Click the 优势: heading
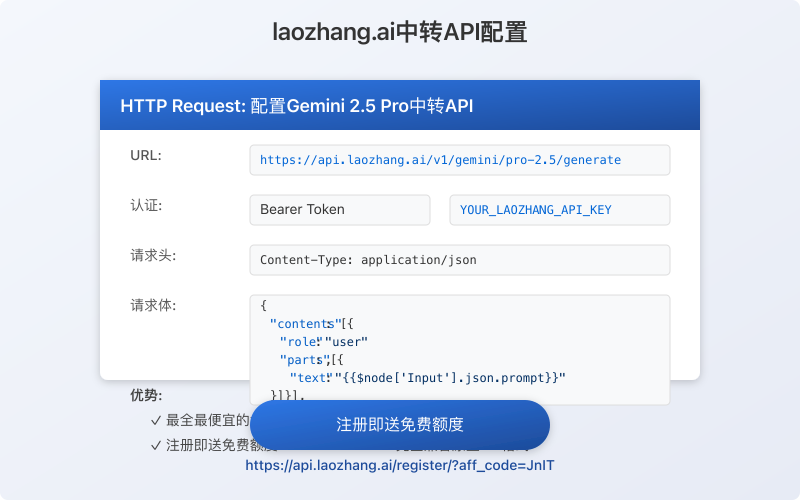 point(146,395)
